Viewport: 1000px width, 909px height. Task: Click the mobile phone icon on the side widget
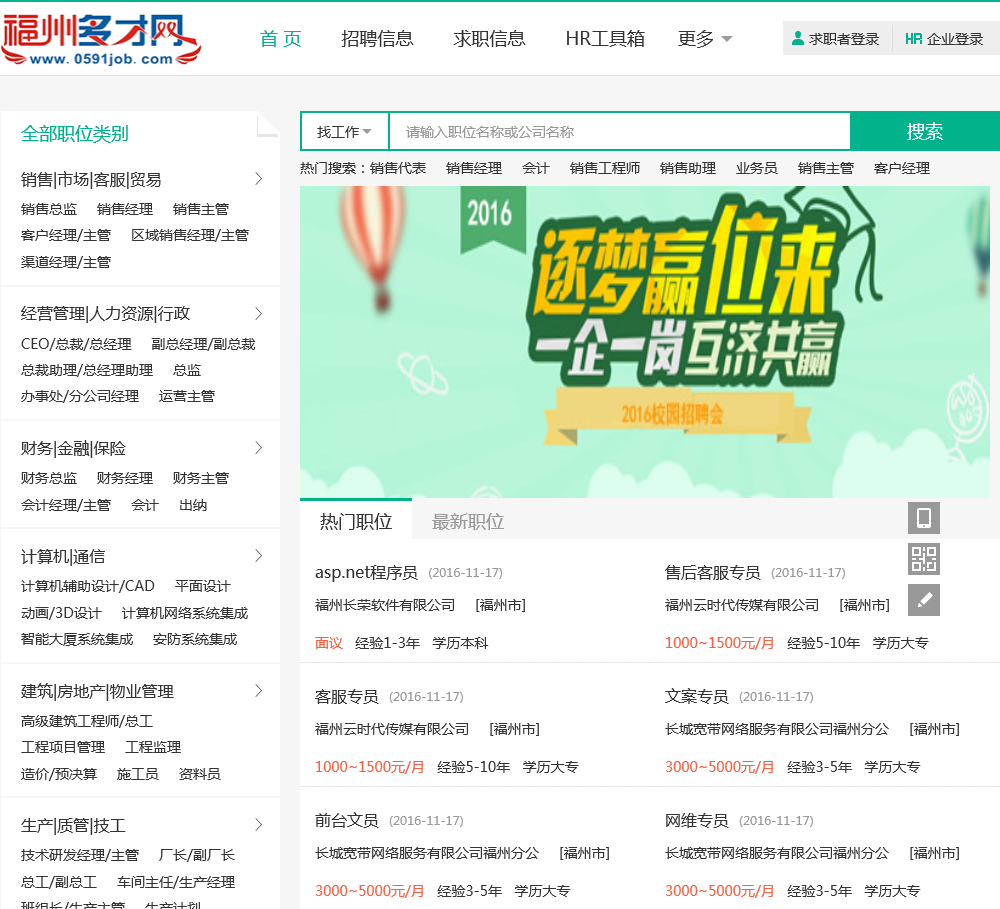pyautogui.click(x=923, y=517)
